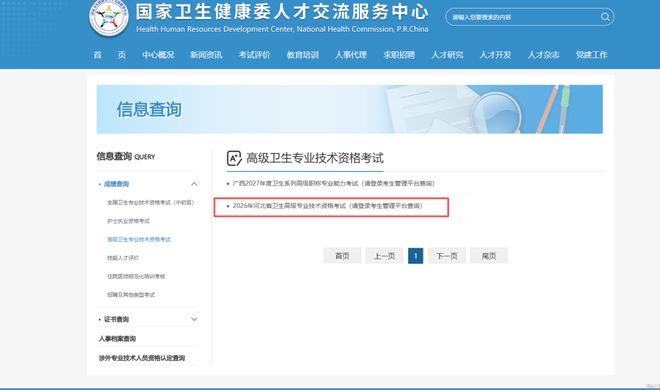This screenshot has width=660, height=390.
Task: Select 证书查询 in the sidebar
Action: (116, 319)
